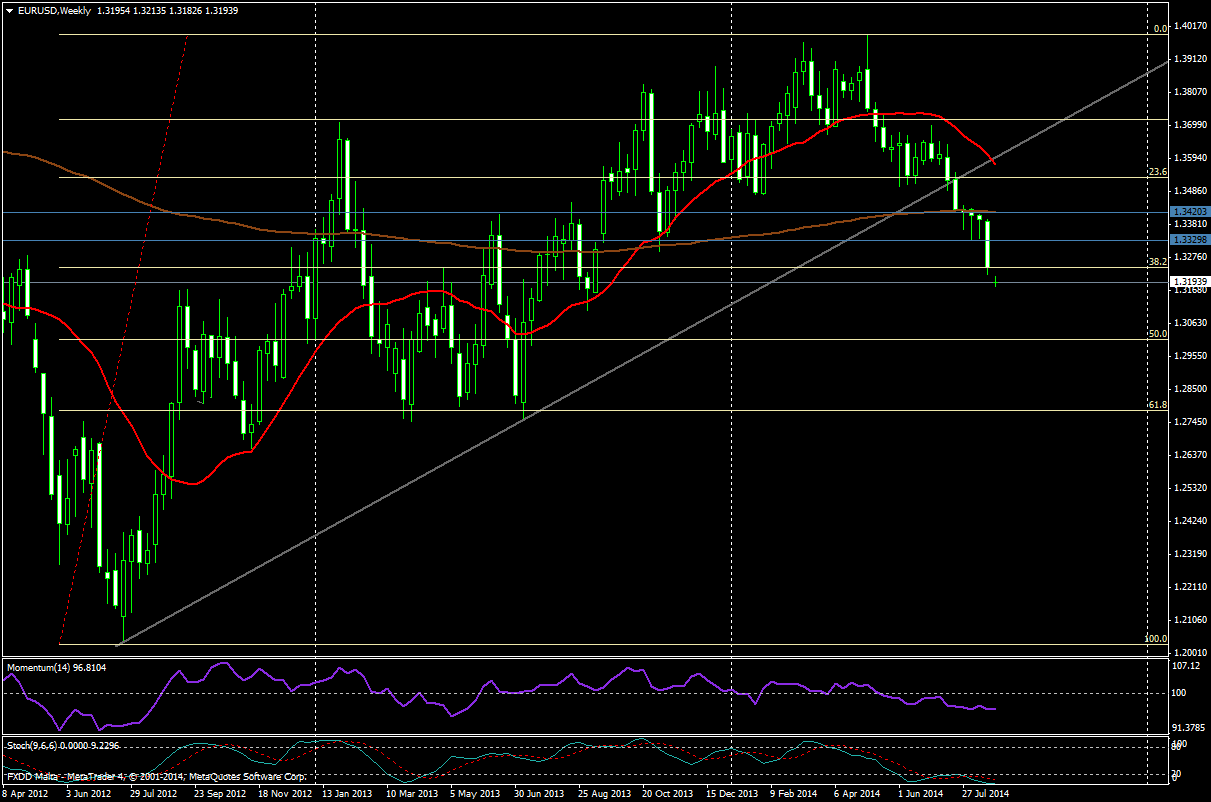The height and width of the screenshot is (802, 1211).
Task: Select the 61.8 Fibonacci retracement label
Action: coord(1158,405)
